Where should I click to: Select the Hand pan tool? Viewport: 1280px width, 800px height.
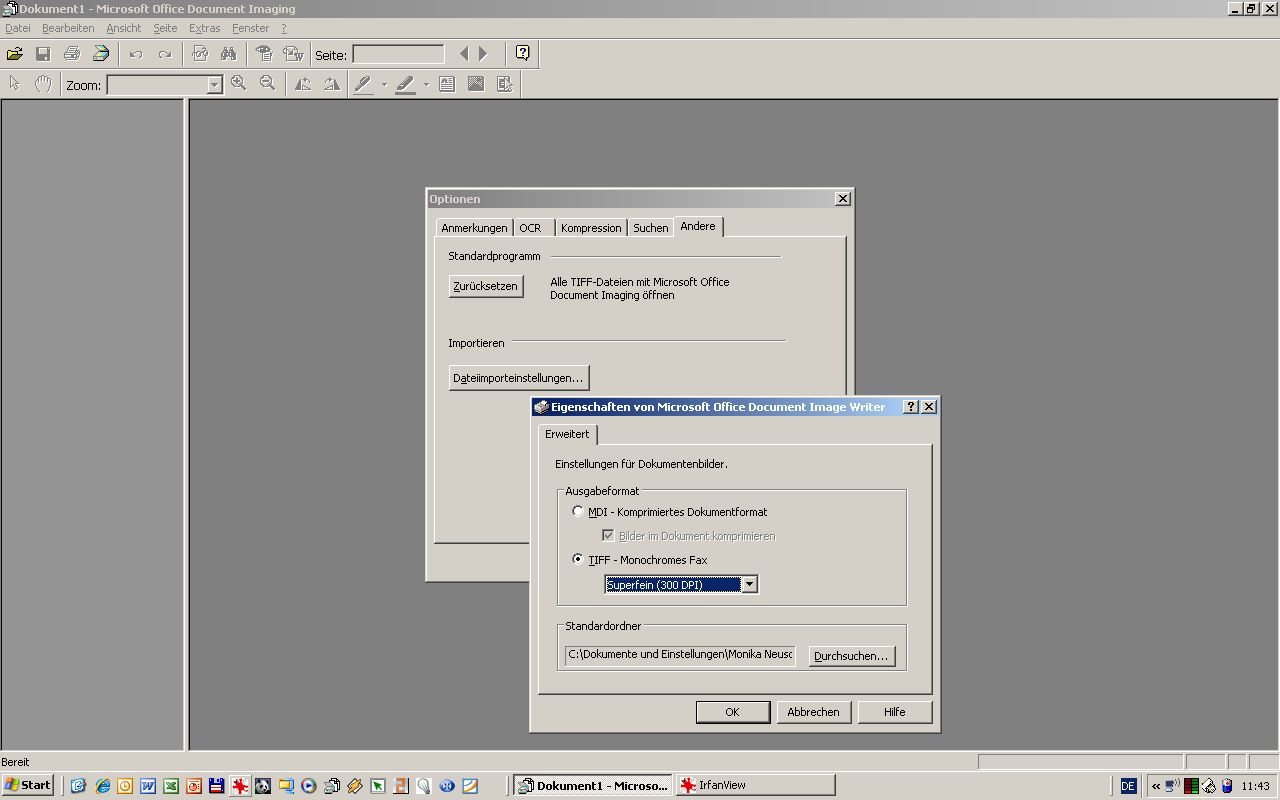(x=43, y=84)
